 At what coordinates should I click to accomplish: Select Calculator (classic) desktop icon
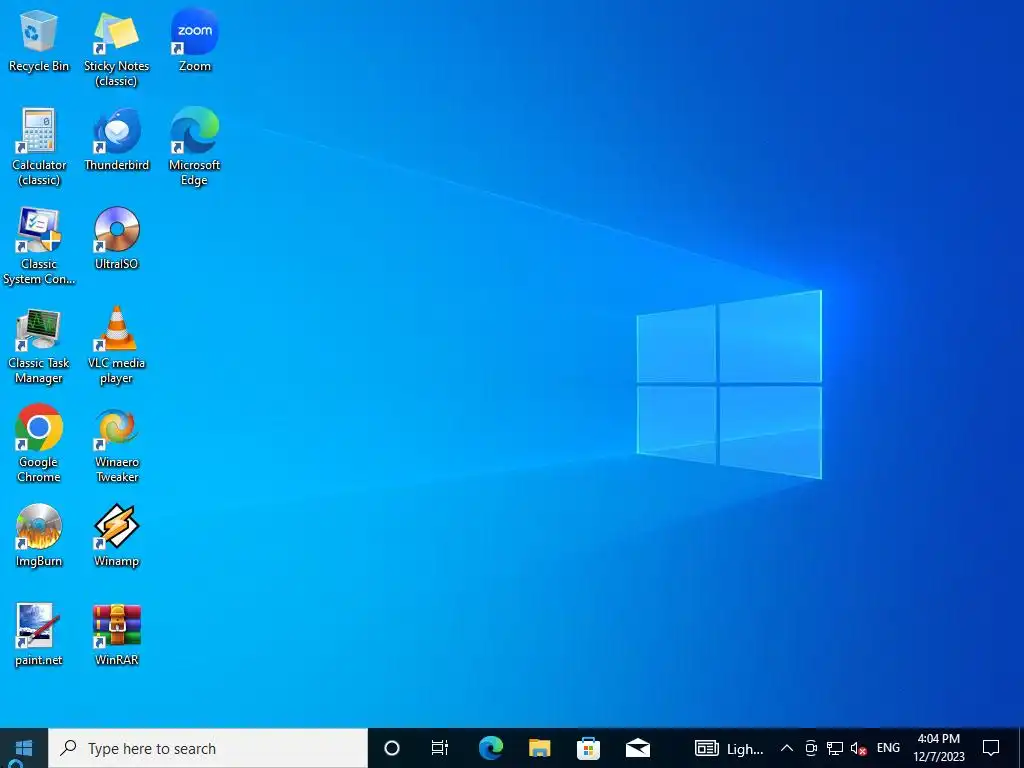pos(39,148)
